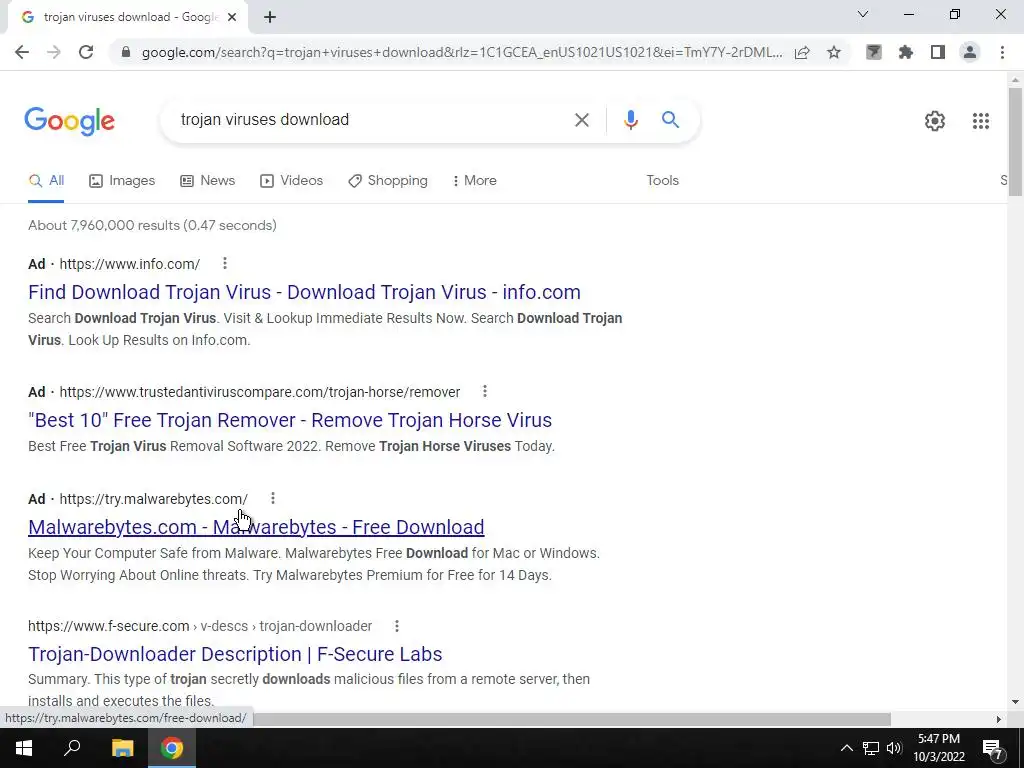The image size is (1024, 768).
Task: Click the Google logo
Action: (x=70, y=121)
